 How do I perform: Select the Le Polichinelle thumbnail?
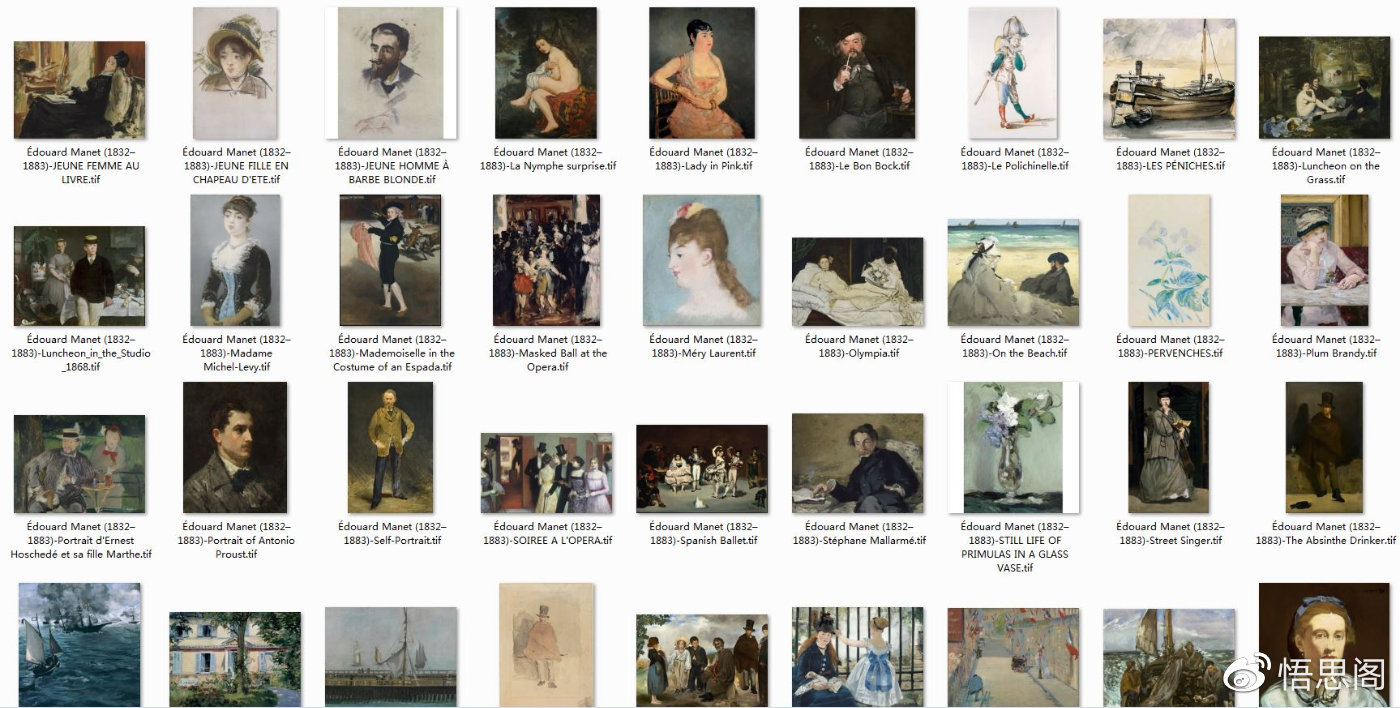pyautogui.click(x=1013, y=73)
